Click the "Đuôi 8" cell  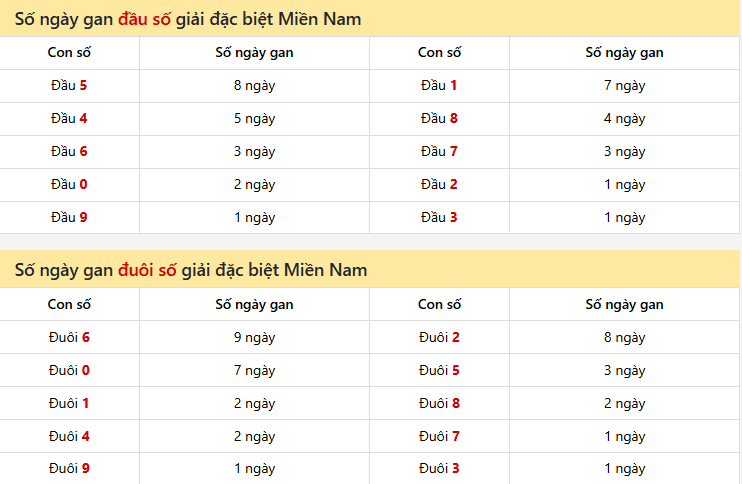coord(439,404)
